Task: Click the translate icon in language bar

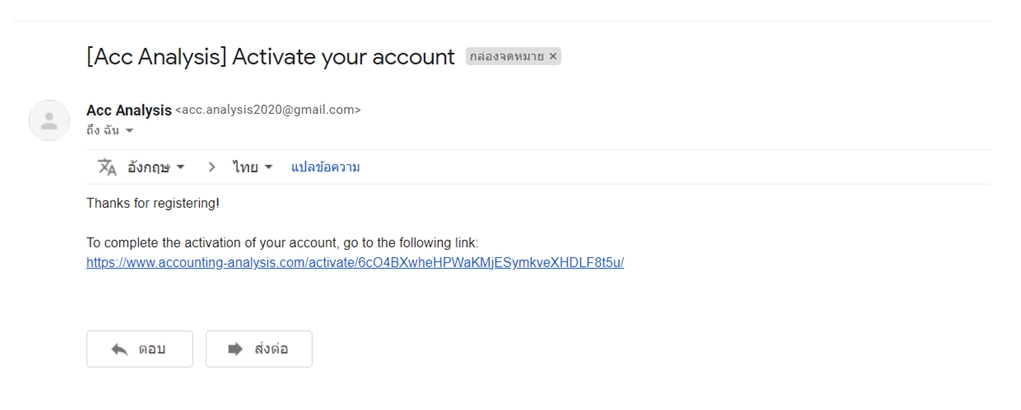Action: (x=107, y=167)
